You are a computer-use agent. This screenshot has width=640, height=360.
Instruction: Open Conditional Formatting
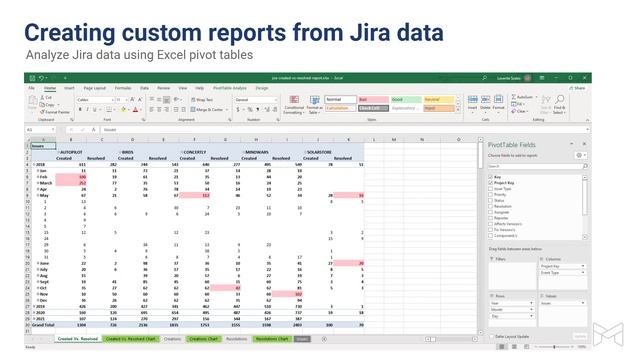[x=294, y=104]
